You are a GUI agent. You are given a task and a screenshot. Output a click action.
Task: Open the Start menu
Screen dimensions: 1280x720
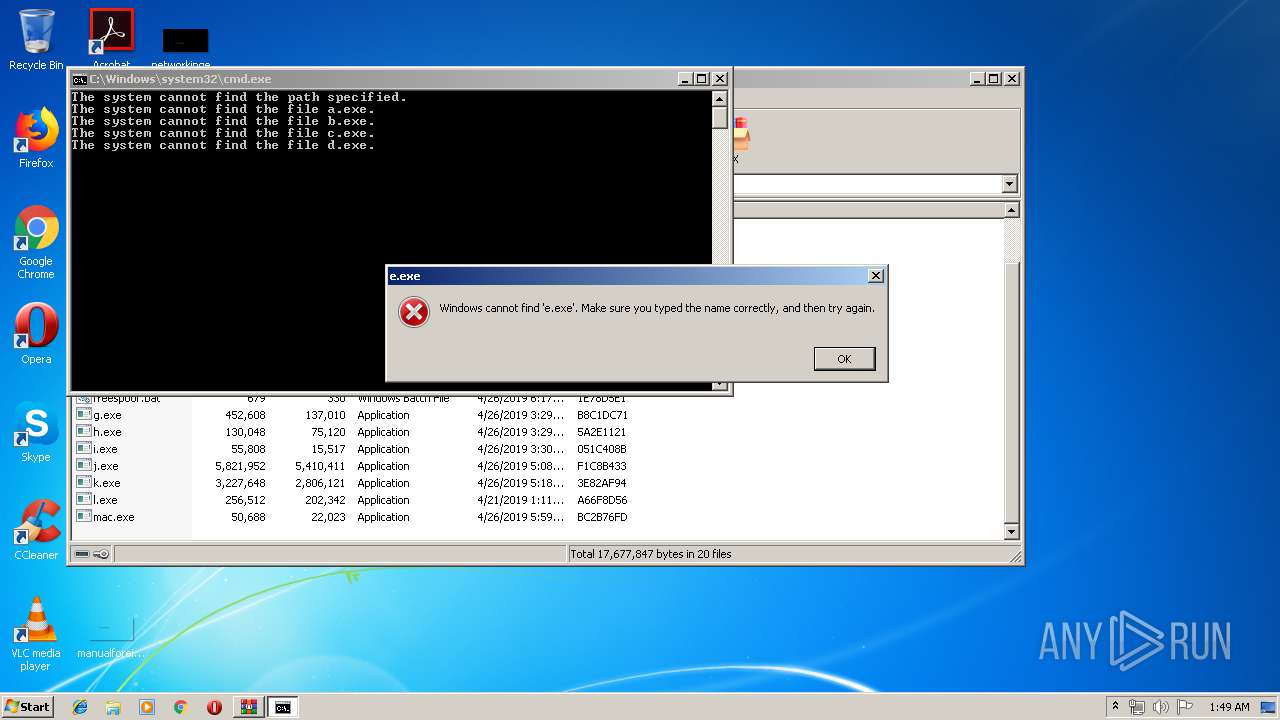(27, 707)
